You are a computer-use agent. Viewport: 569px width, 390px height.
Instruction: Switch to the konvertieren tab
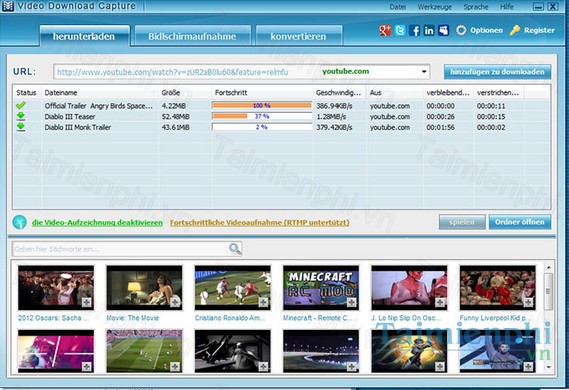298,36
